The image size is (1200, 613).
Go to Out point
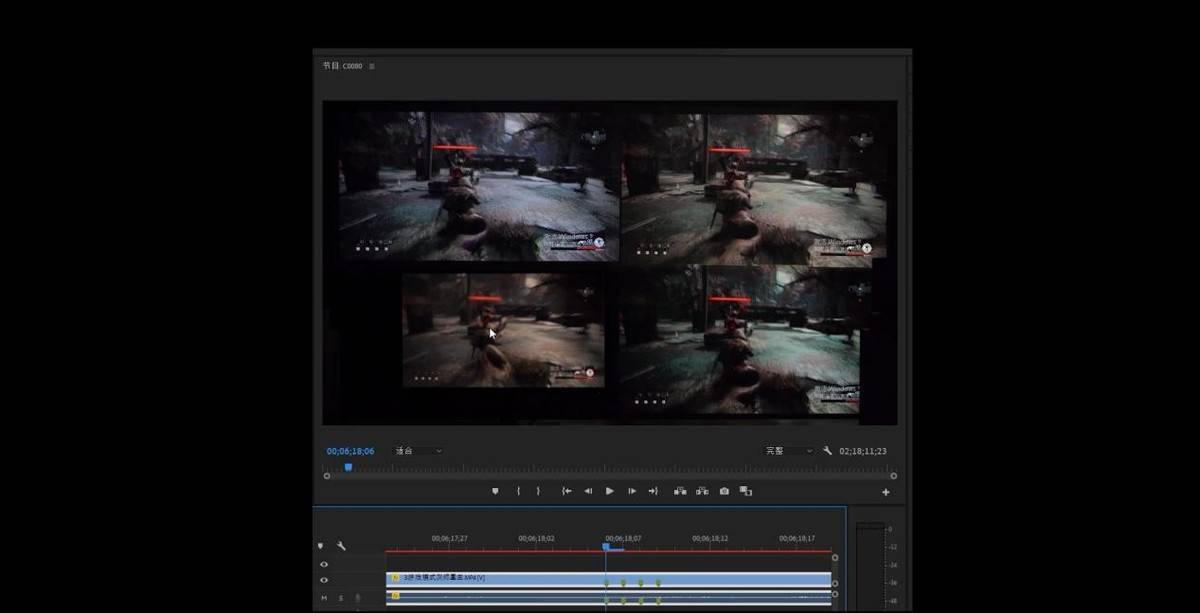point(653,491)
